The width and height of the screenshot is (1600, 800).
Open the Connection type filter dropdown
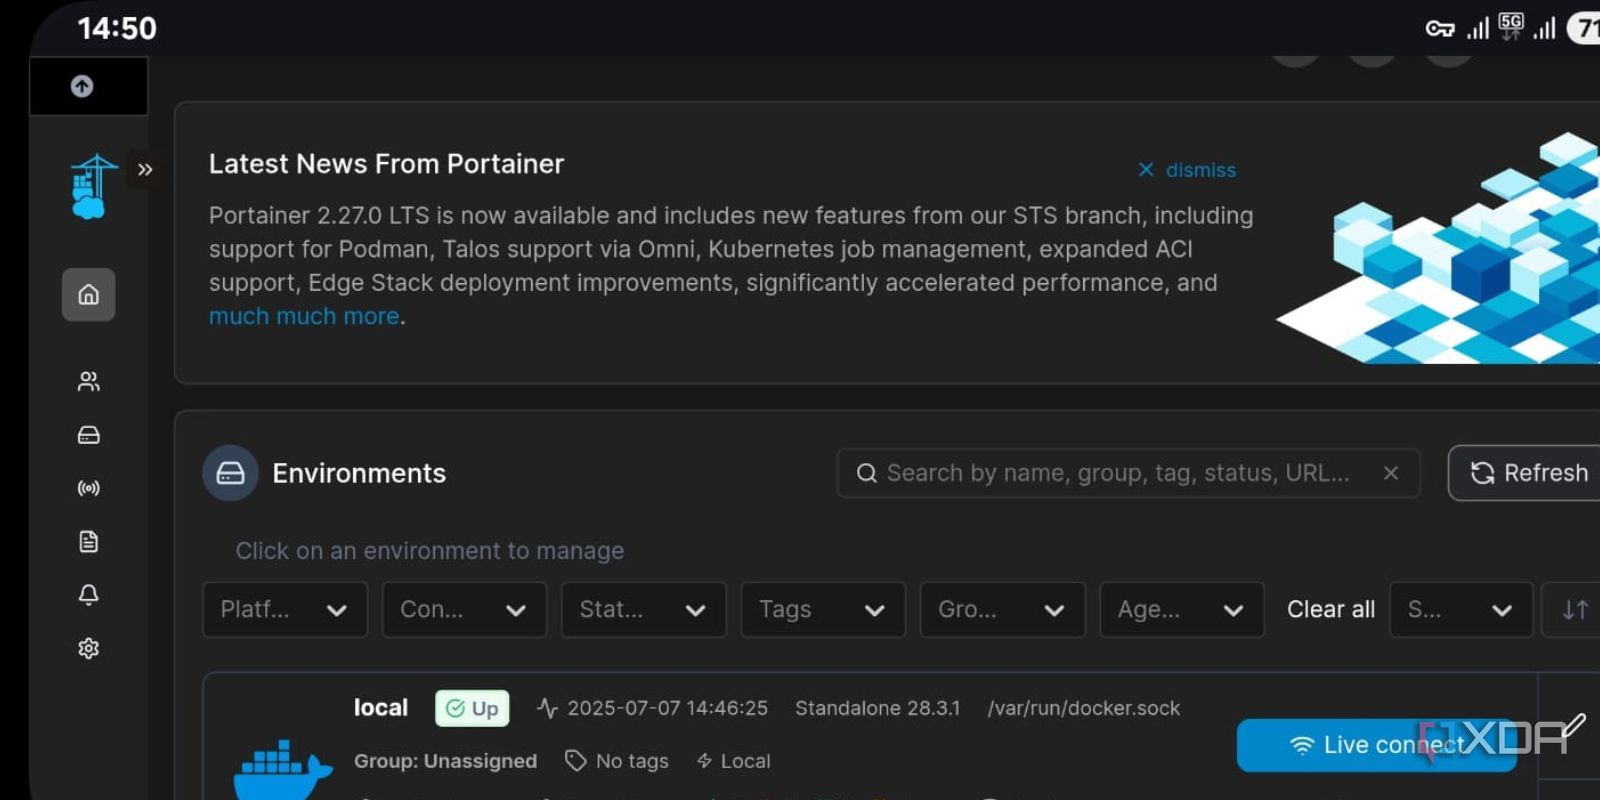coord(464,610)
